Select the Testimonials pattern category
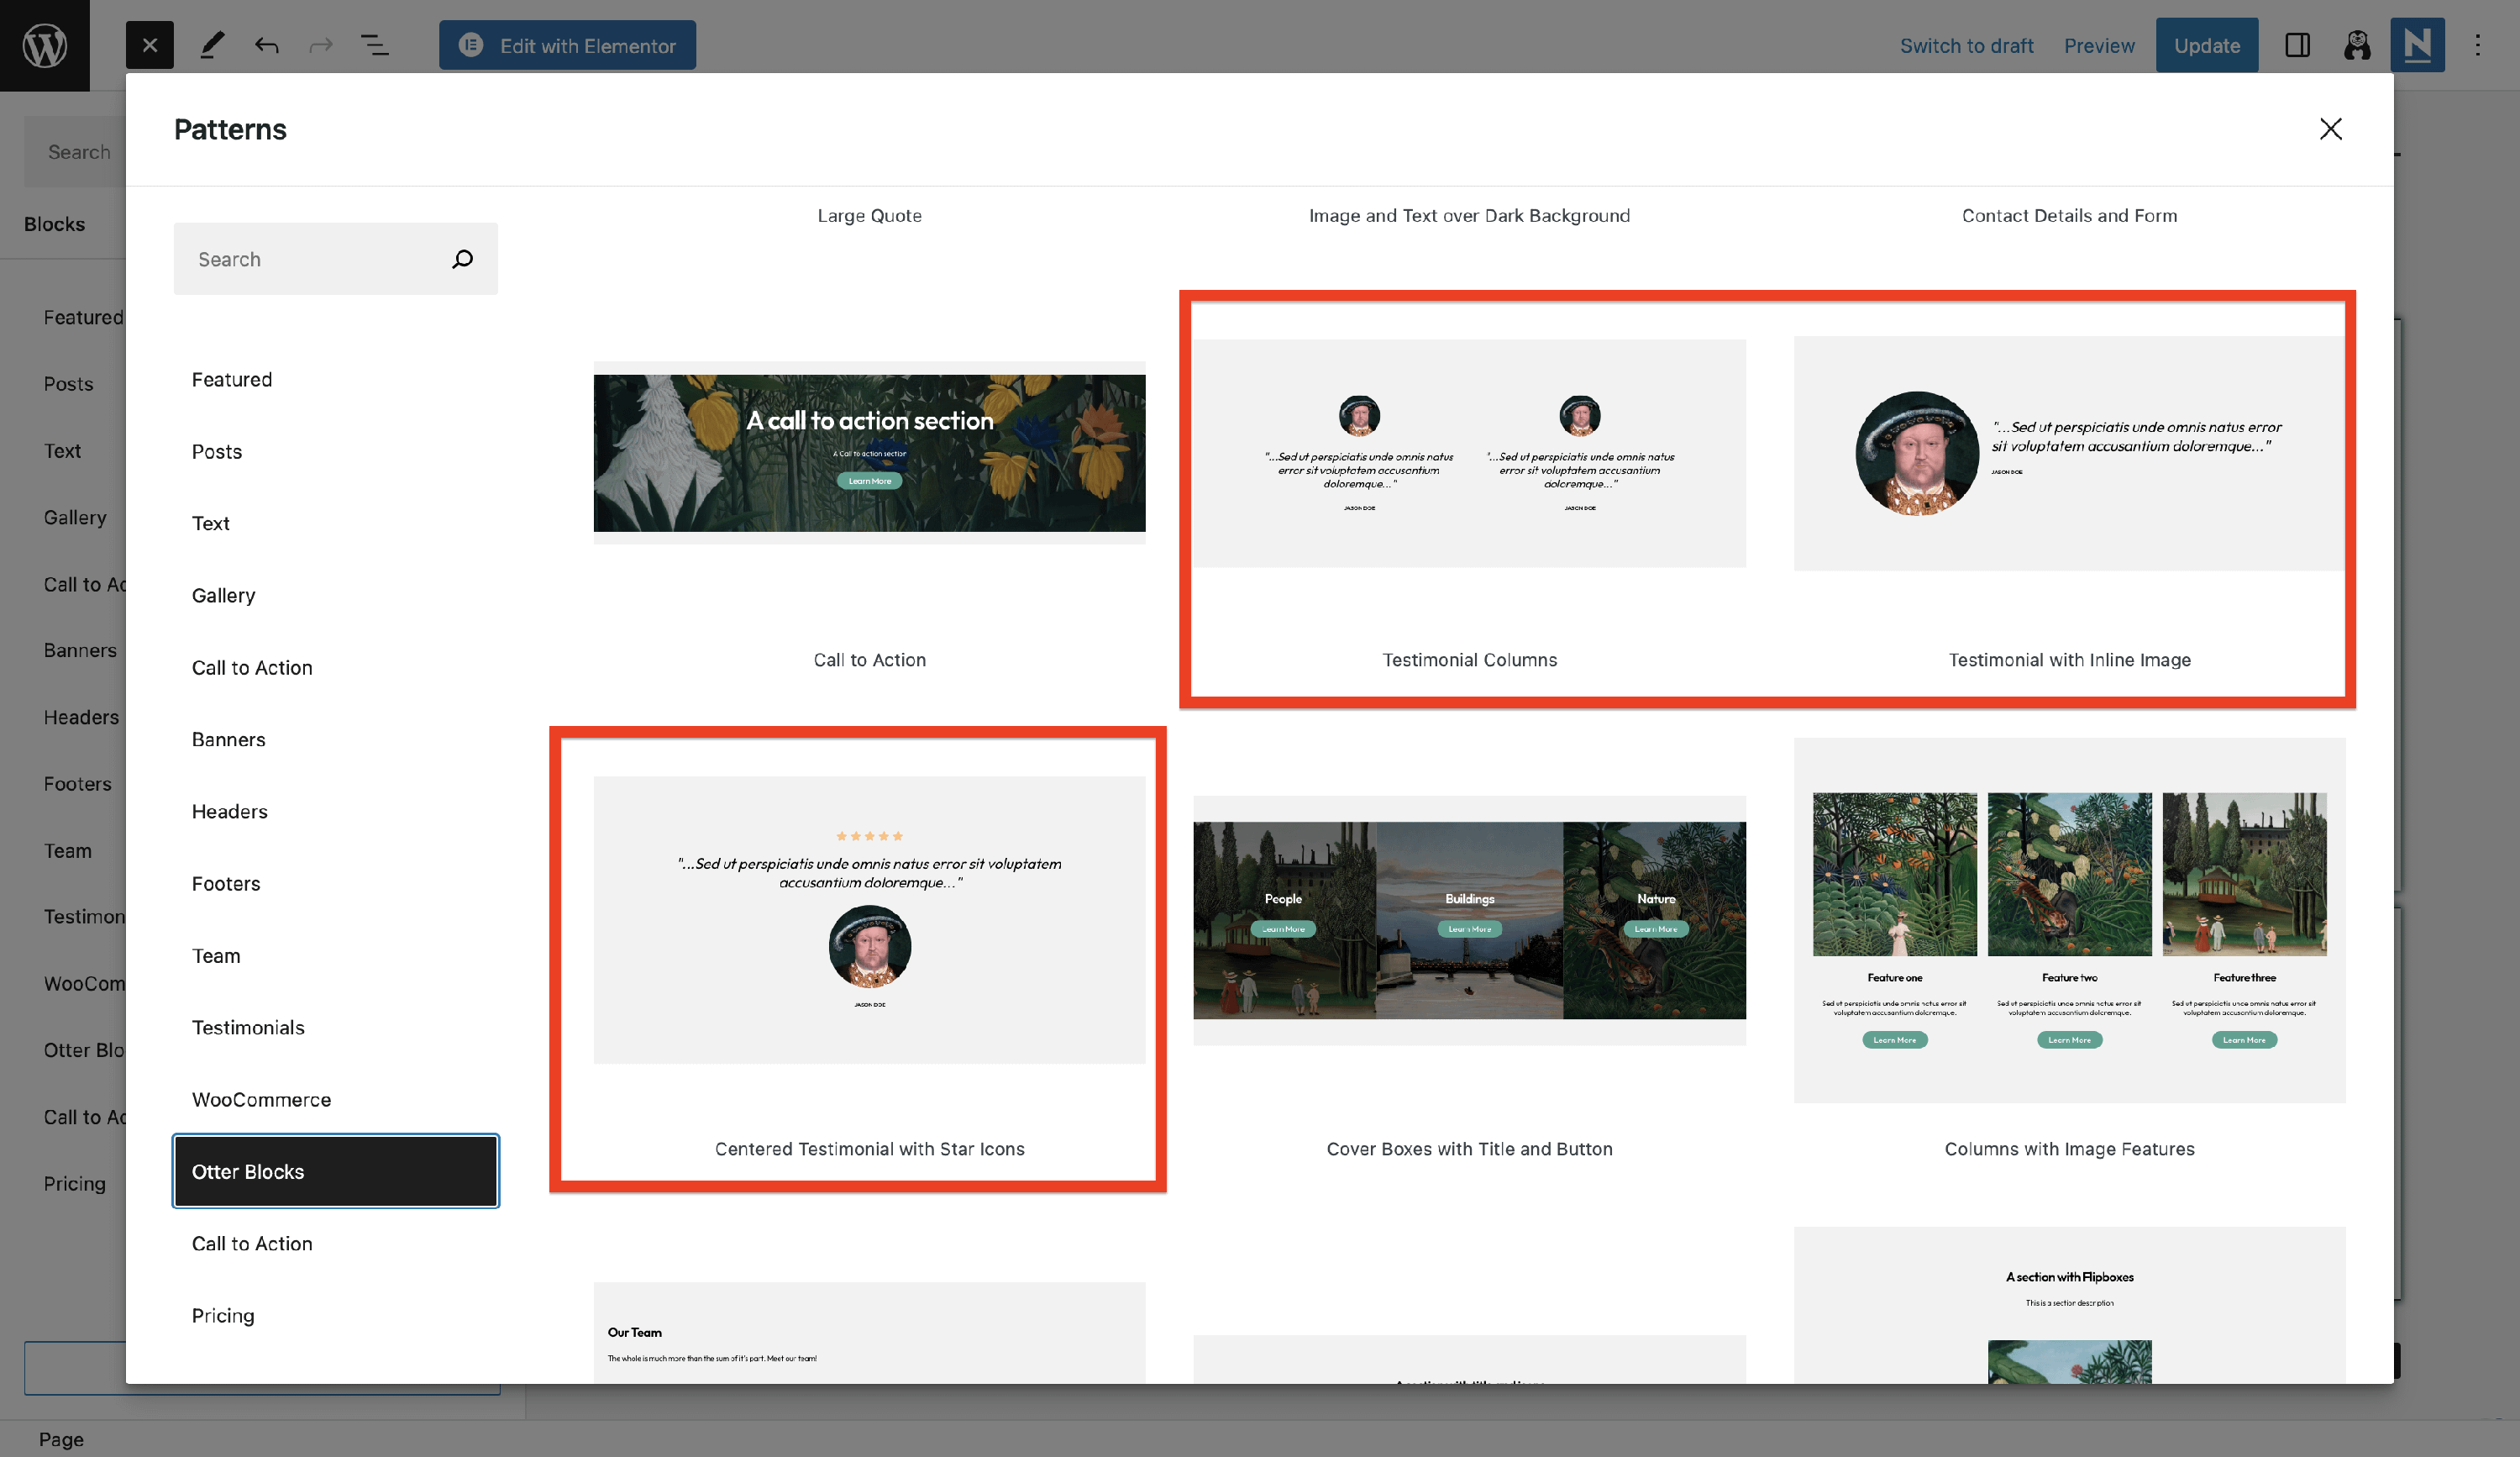Screen dimensions: 2520x1457 tap(248, 1027)
